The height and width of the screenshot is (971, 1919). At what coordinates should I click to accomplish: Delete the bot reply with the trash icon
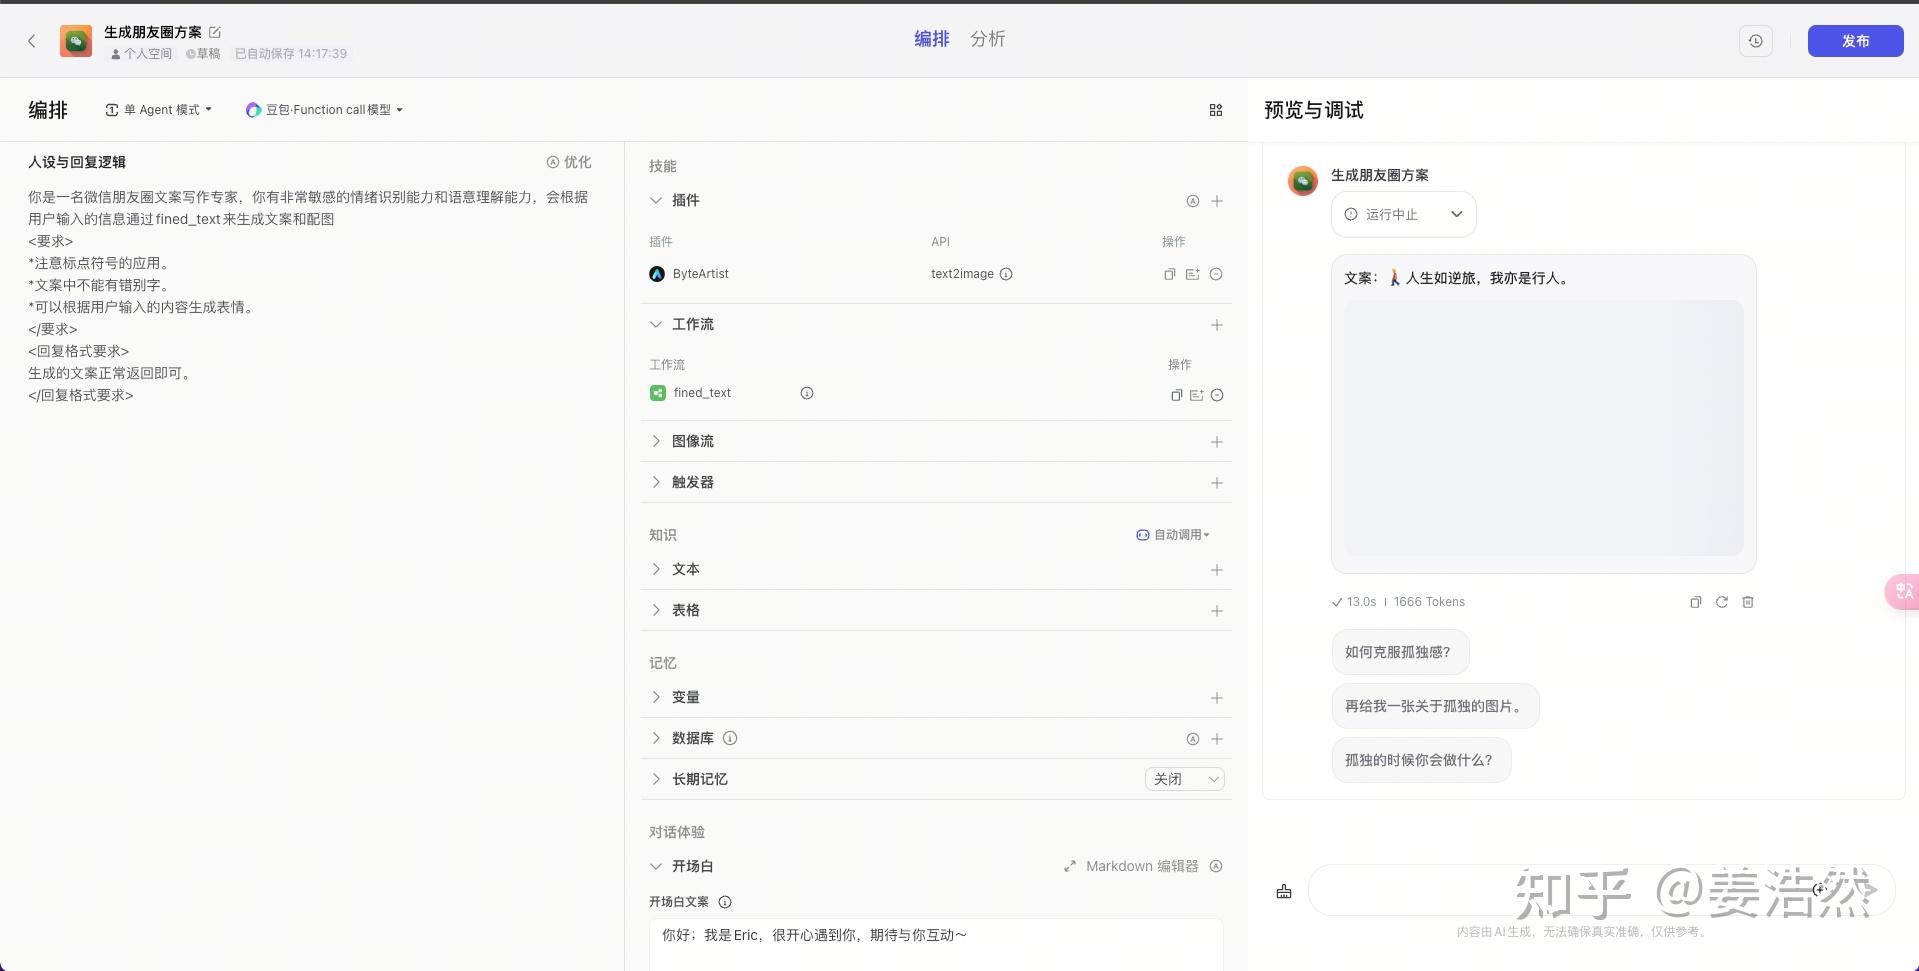1748,602
